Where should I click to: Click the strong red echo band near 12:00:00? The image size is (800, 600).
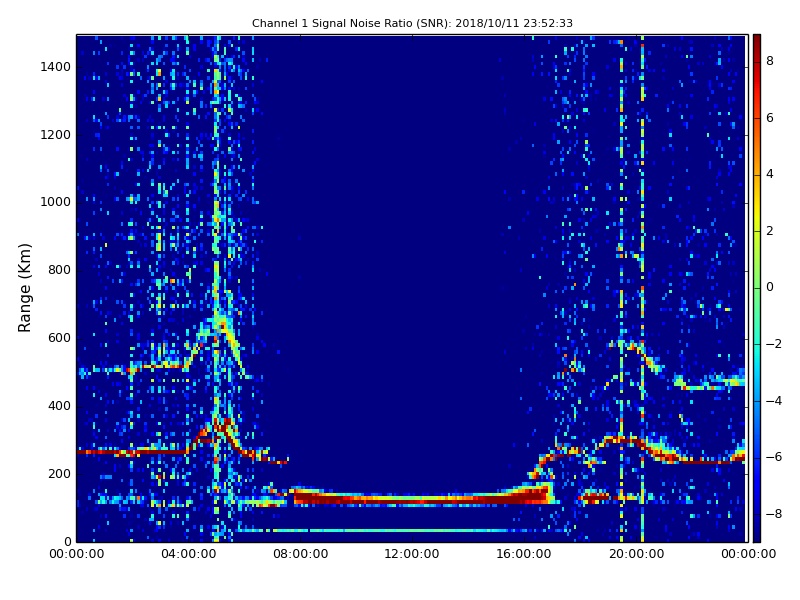point(421,496)
